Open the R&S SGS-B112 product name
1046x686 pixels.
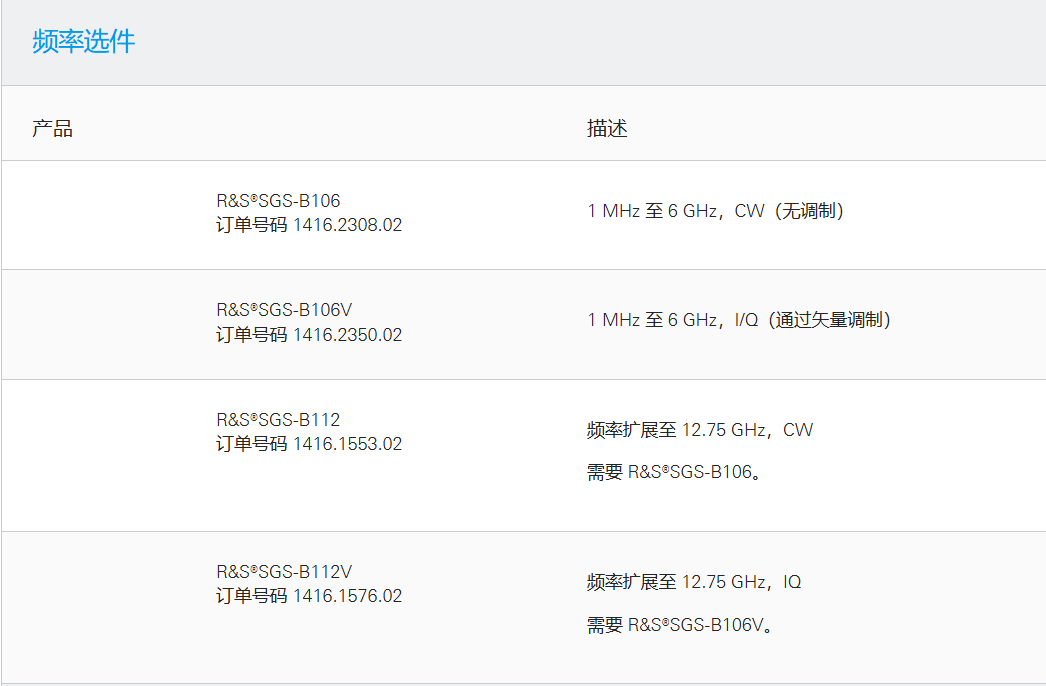click(x=278, y=420)
